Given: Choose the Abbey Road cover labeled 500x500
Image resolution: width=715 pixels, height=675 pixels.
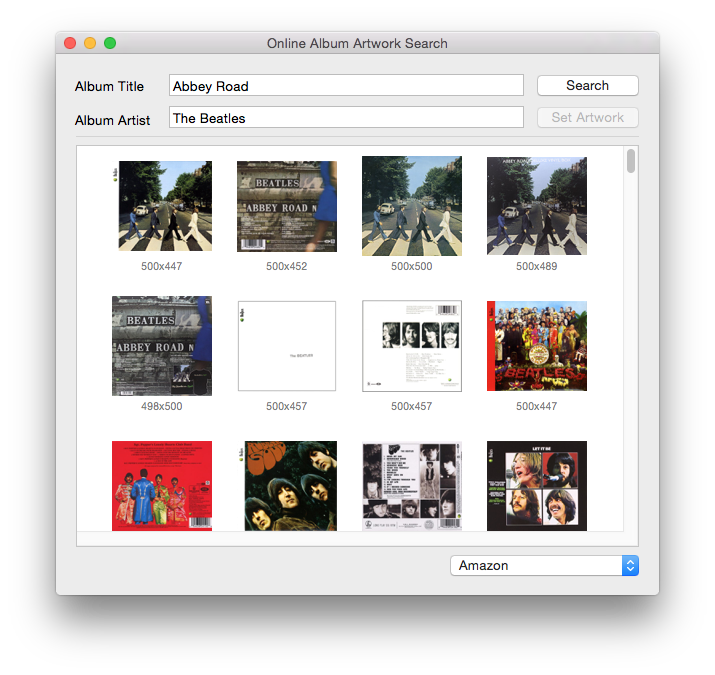Looking at the screenshot, I should (412, 206).
